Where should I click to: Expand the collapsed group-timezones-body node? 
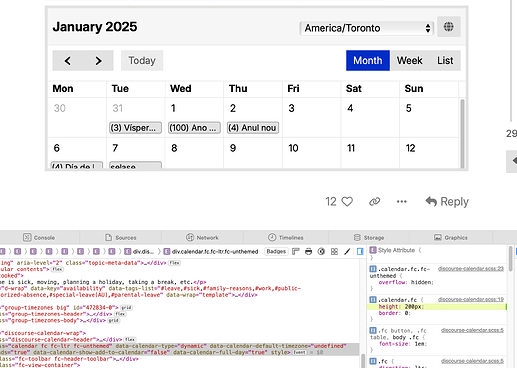coord(84,320)
